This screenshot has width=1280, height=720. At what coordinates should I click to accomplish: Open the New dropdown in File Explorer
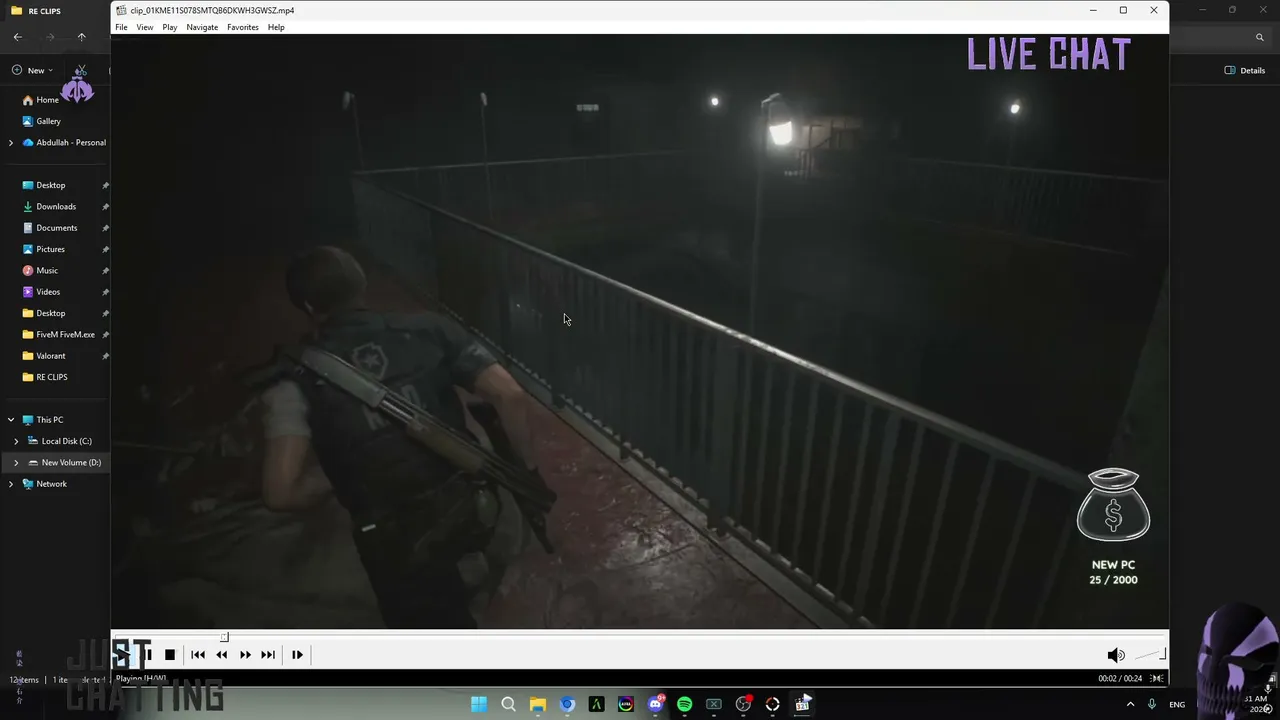[x=32, y=70]
